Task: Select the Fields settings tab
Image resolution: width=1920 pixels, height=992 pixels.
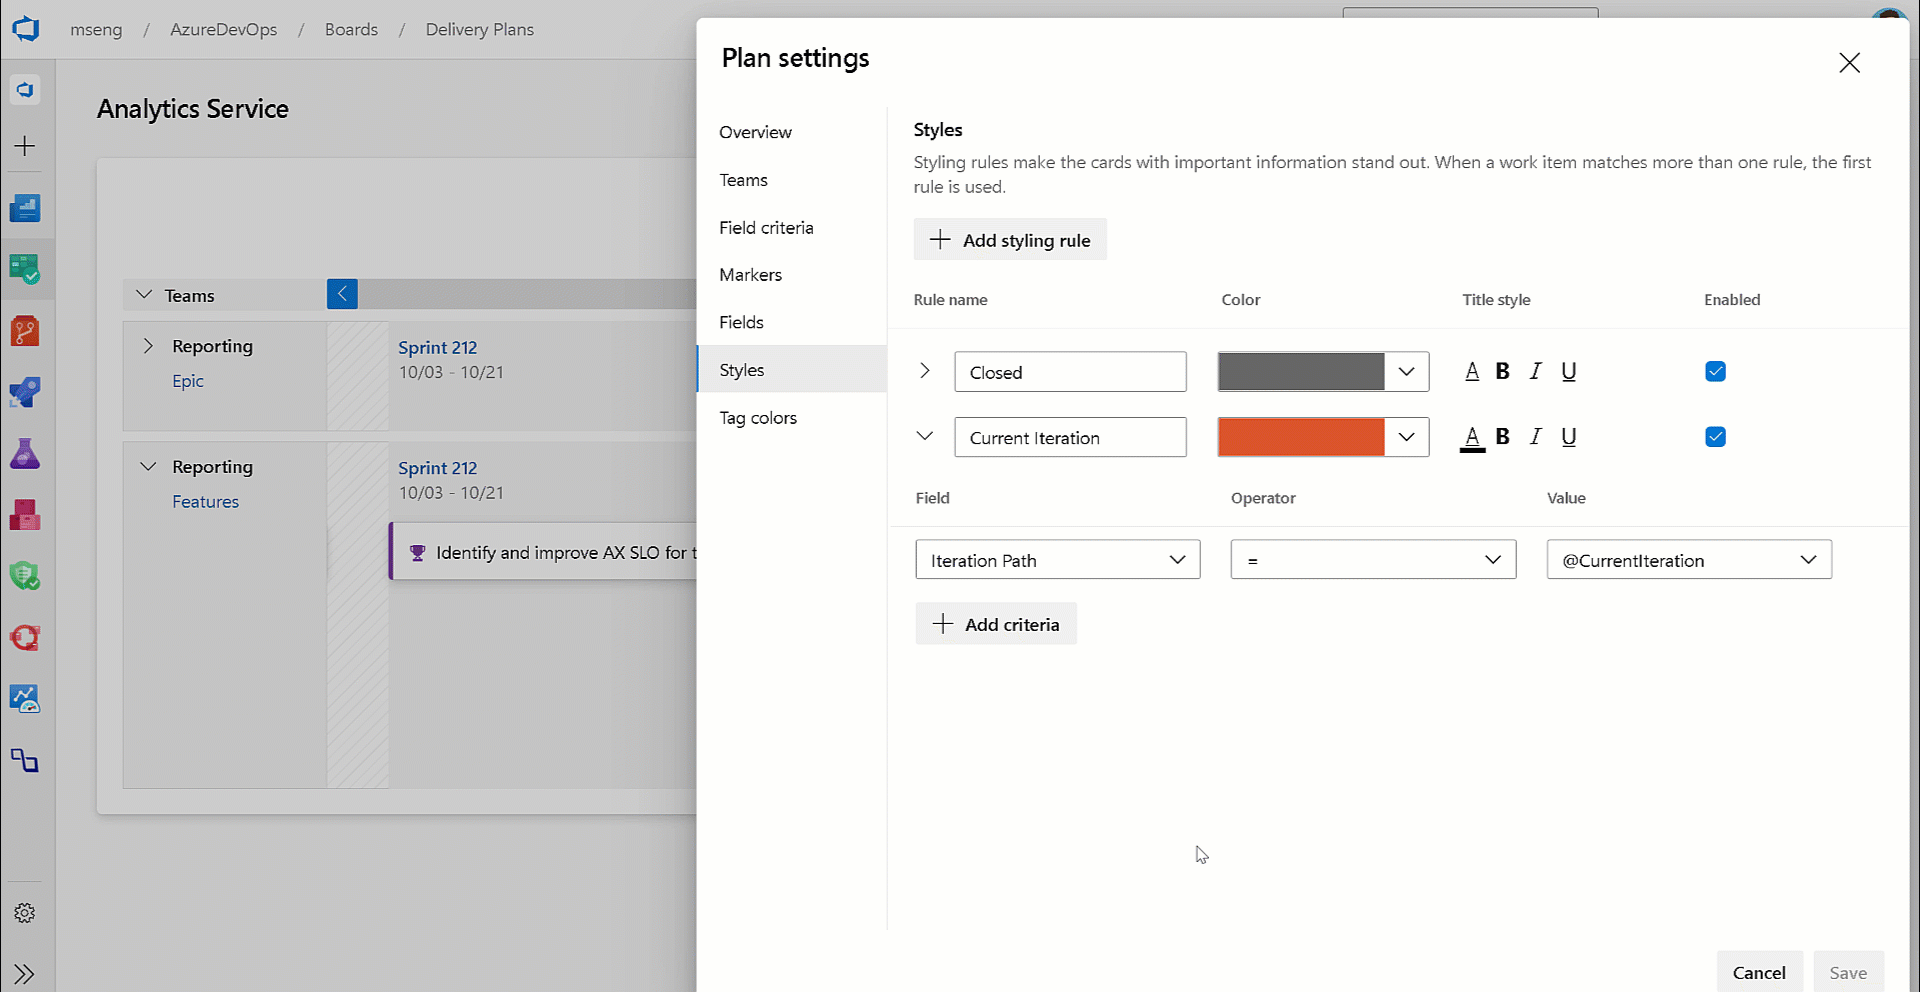Action: [791, 322]
